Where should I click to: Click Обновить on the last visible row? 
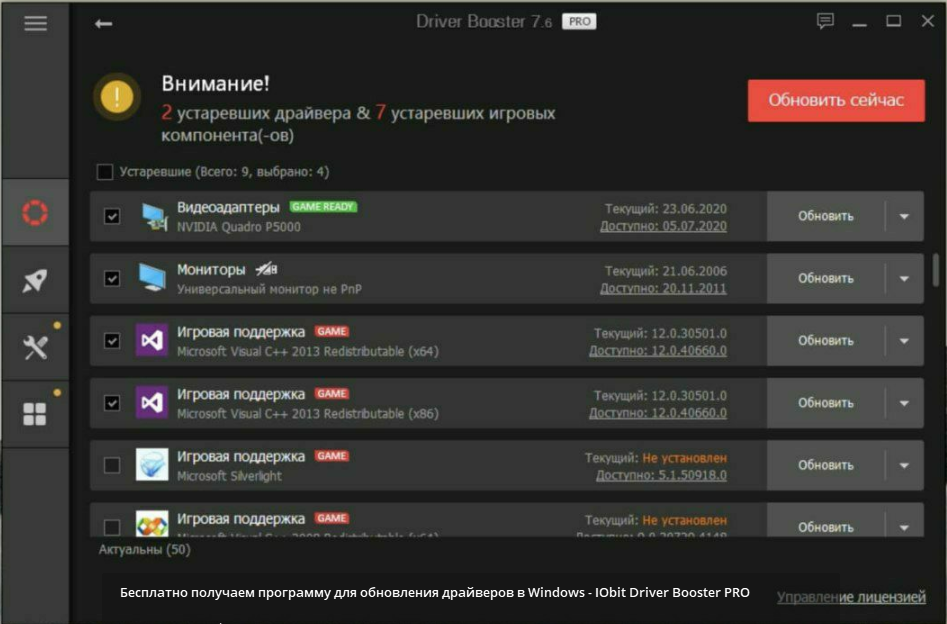tap(826, 527)
